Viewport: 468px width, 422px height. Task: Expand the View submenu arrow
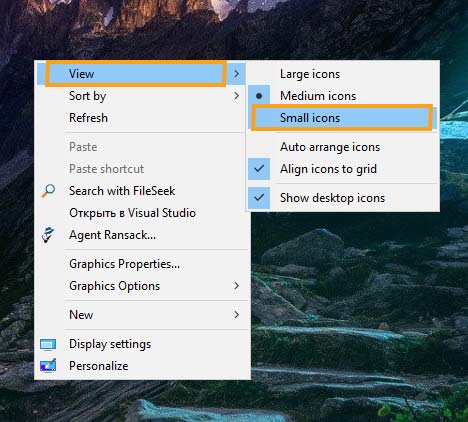(236, 74)
